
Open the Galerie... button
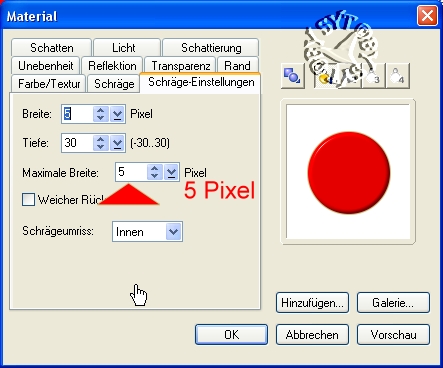393,303
